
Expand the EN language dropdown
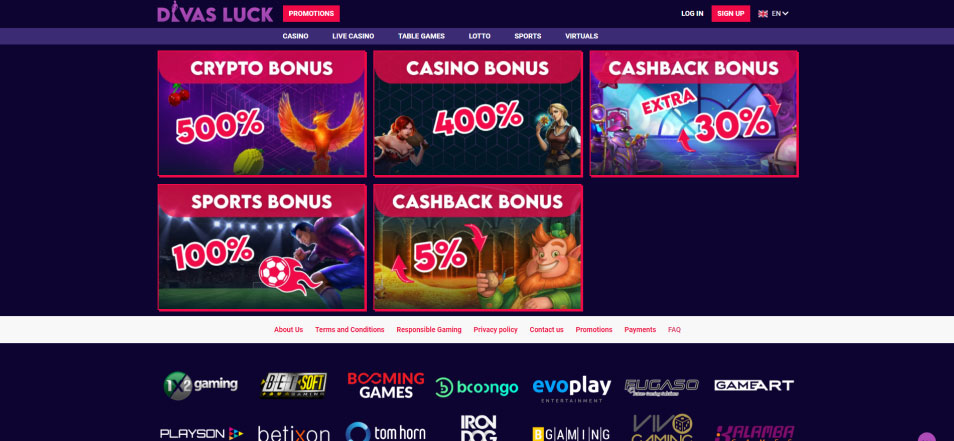click(780, 13)
